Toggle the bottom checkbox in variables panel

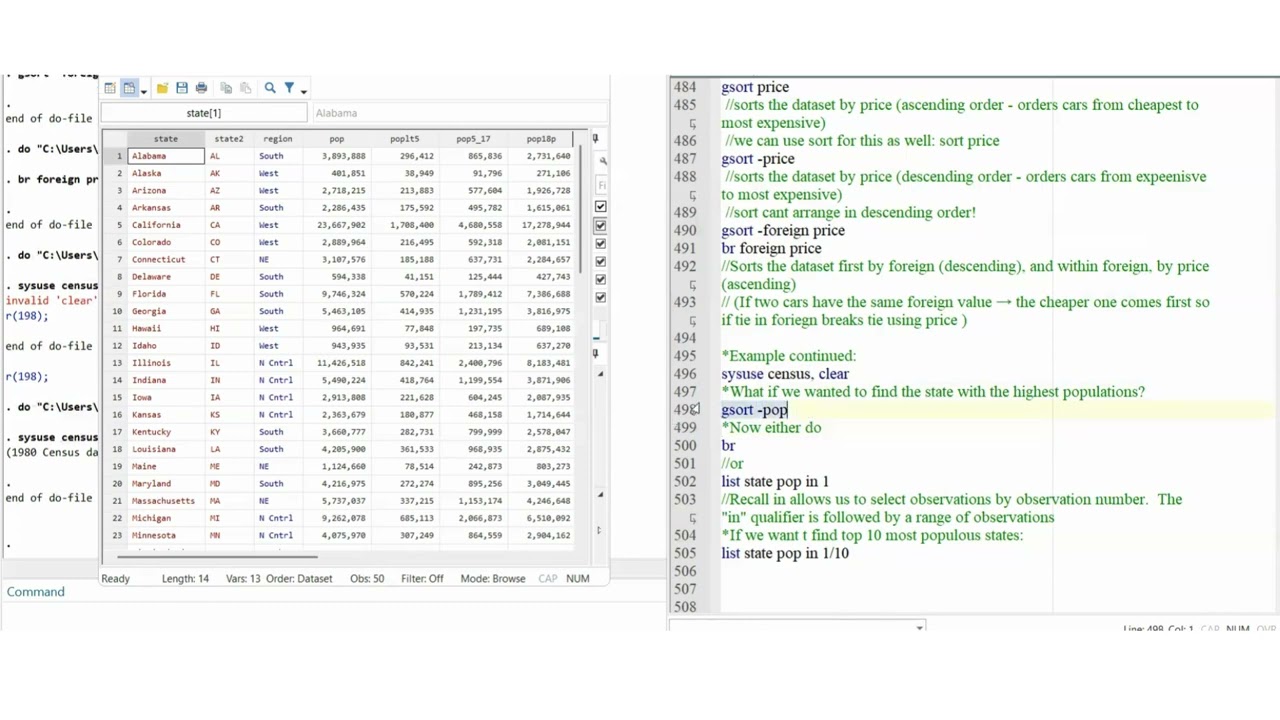coord(600,297)
